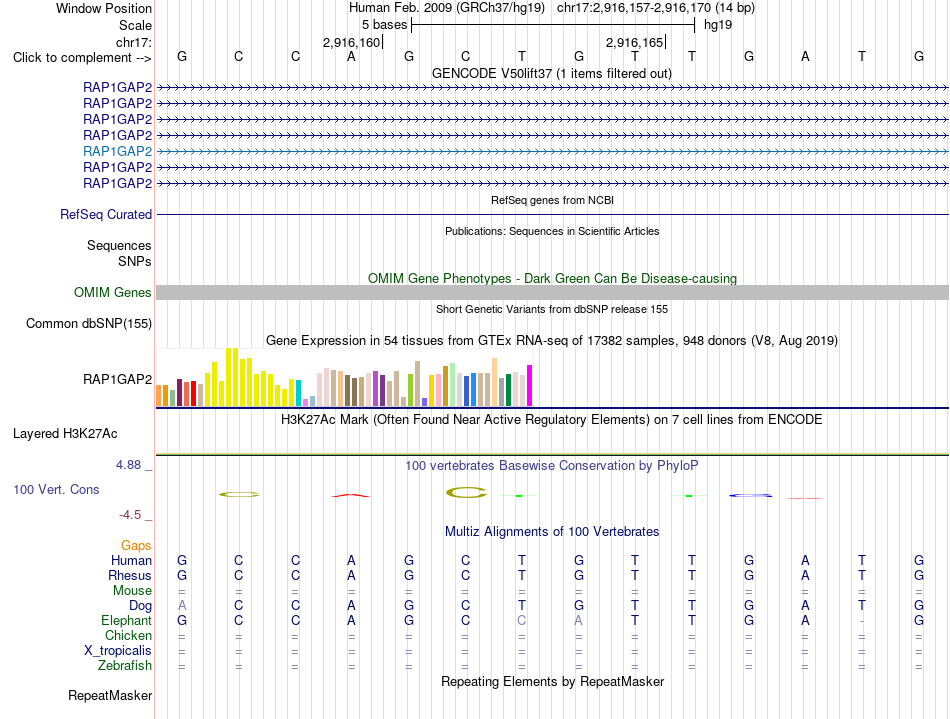Click the Chicken species label
The width and height of the screenshot is (950, 719).
[x=128, y=635]
